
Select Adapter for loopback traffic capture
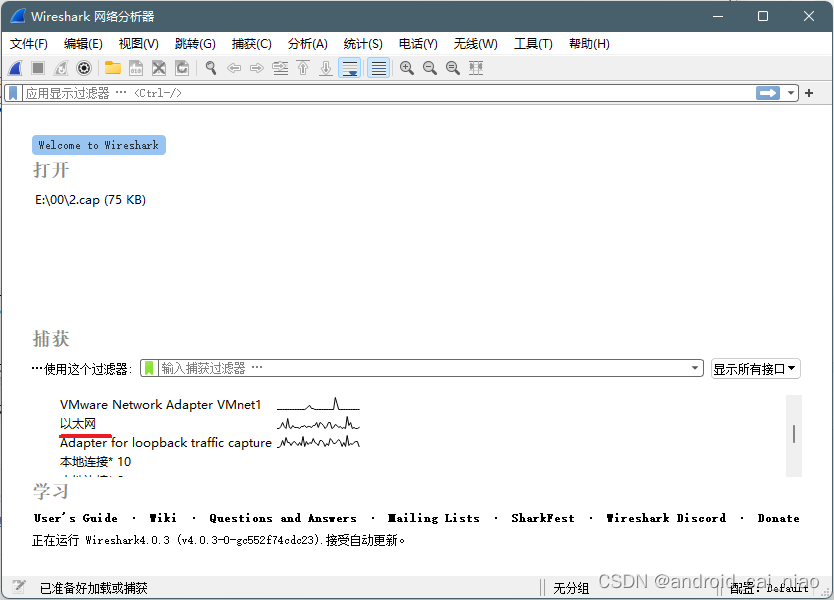tap(165, 443)
